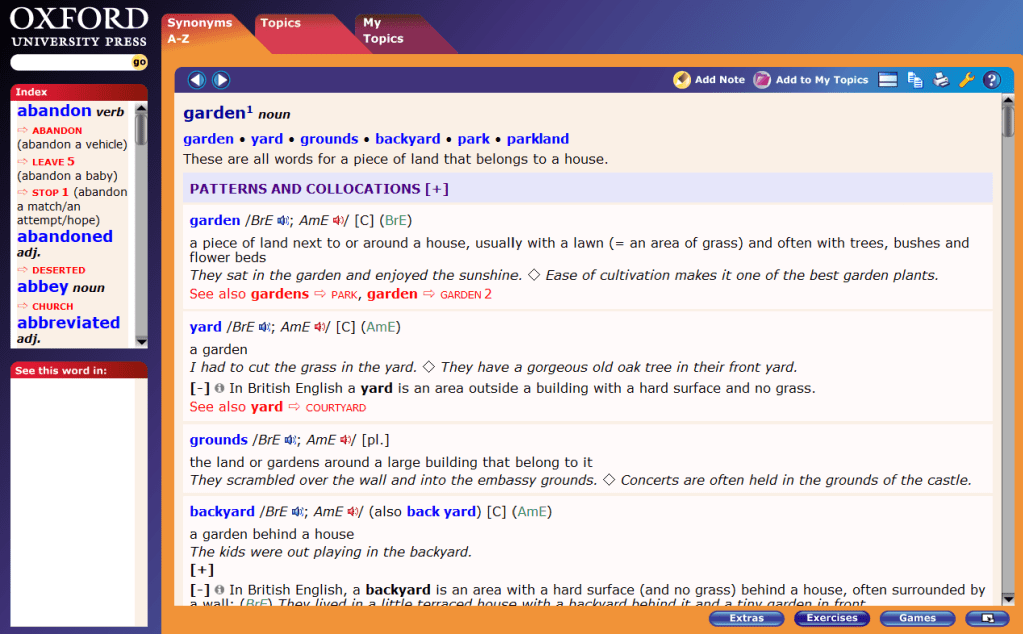Expand the [+] under backyard example

point(201,570)
